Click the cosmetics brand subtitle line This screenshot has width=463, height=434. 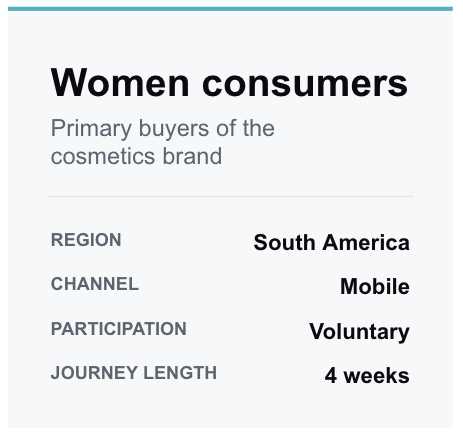pyautogui.click(x=136, y=156)
